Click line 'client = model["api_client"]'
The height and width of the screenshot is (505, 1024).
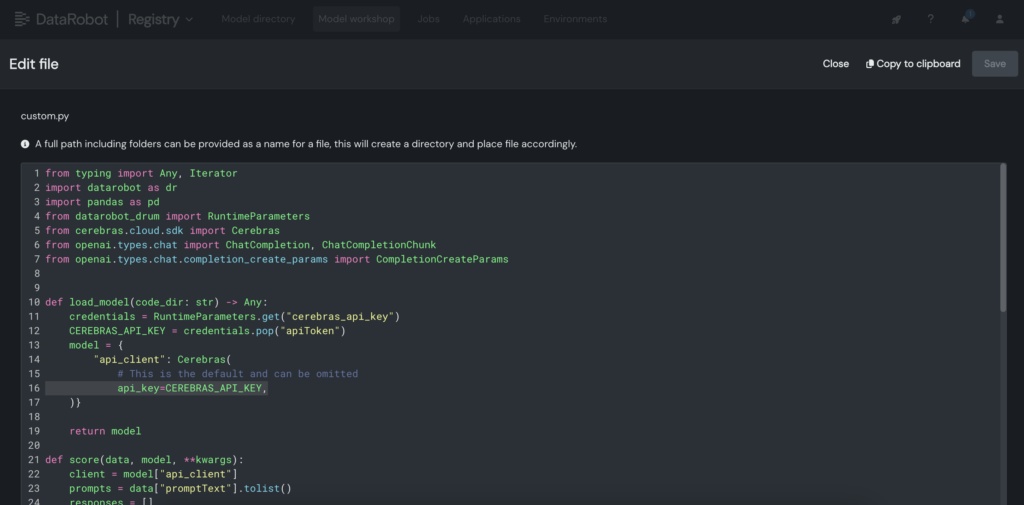point(153,474)
